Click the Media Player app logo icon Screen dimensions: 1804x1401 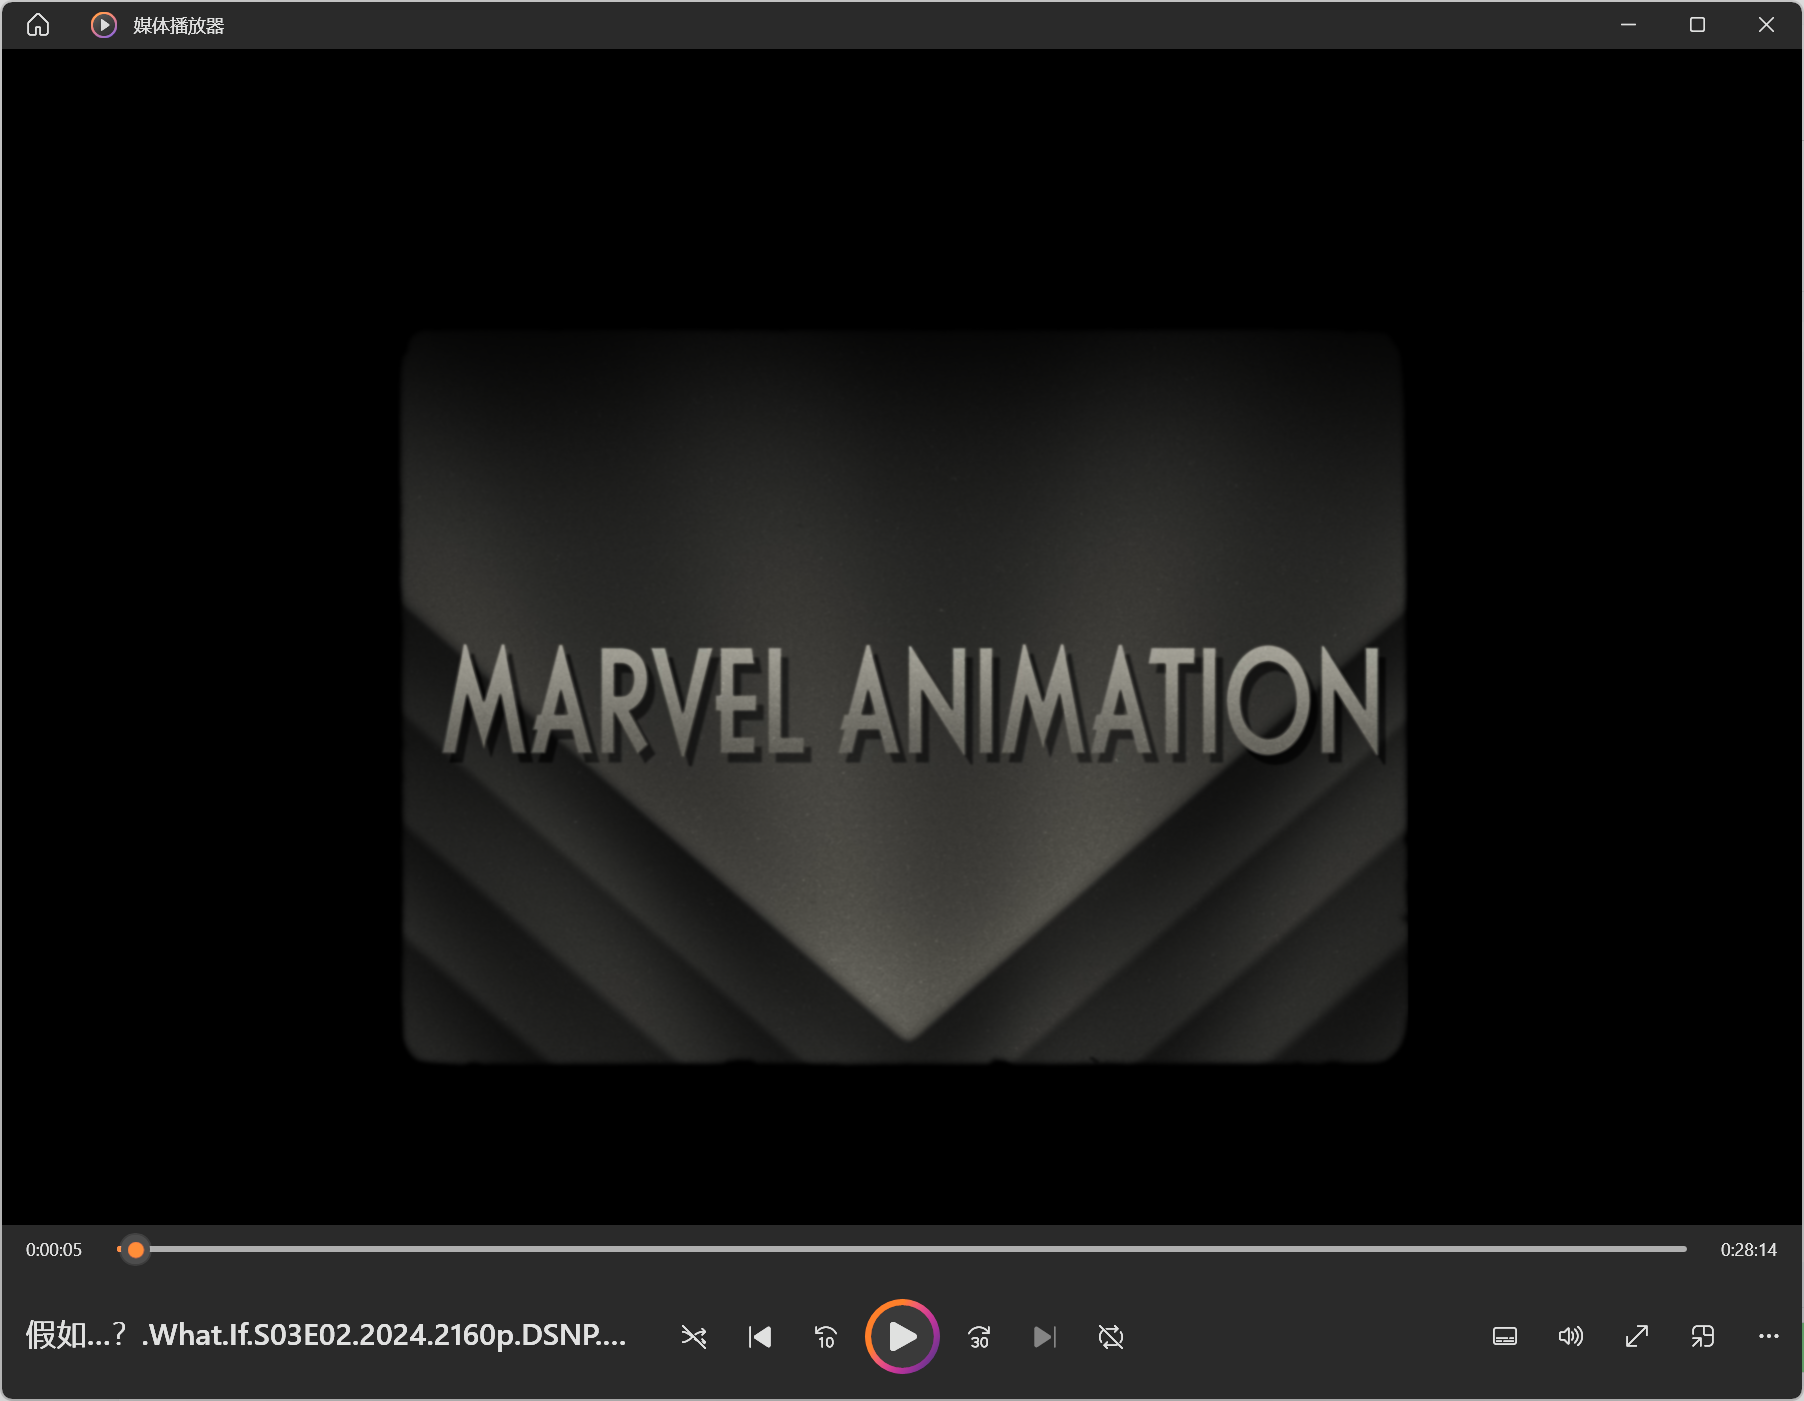coord(104,25)
